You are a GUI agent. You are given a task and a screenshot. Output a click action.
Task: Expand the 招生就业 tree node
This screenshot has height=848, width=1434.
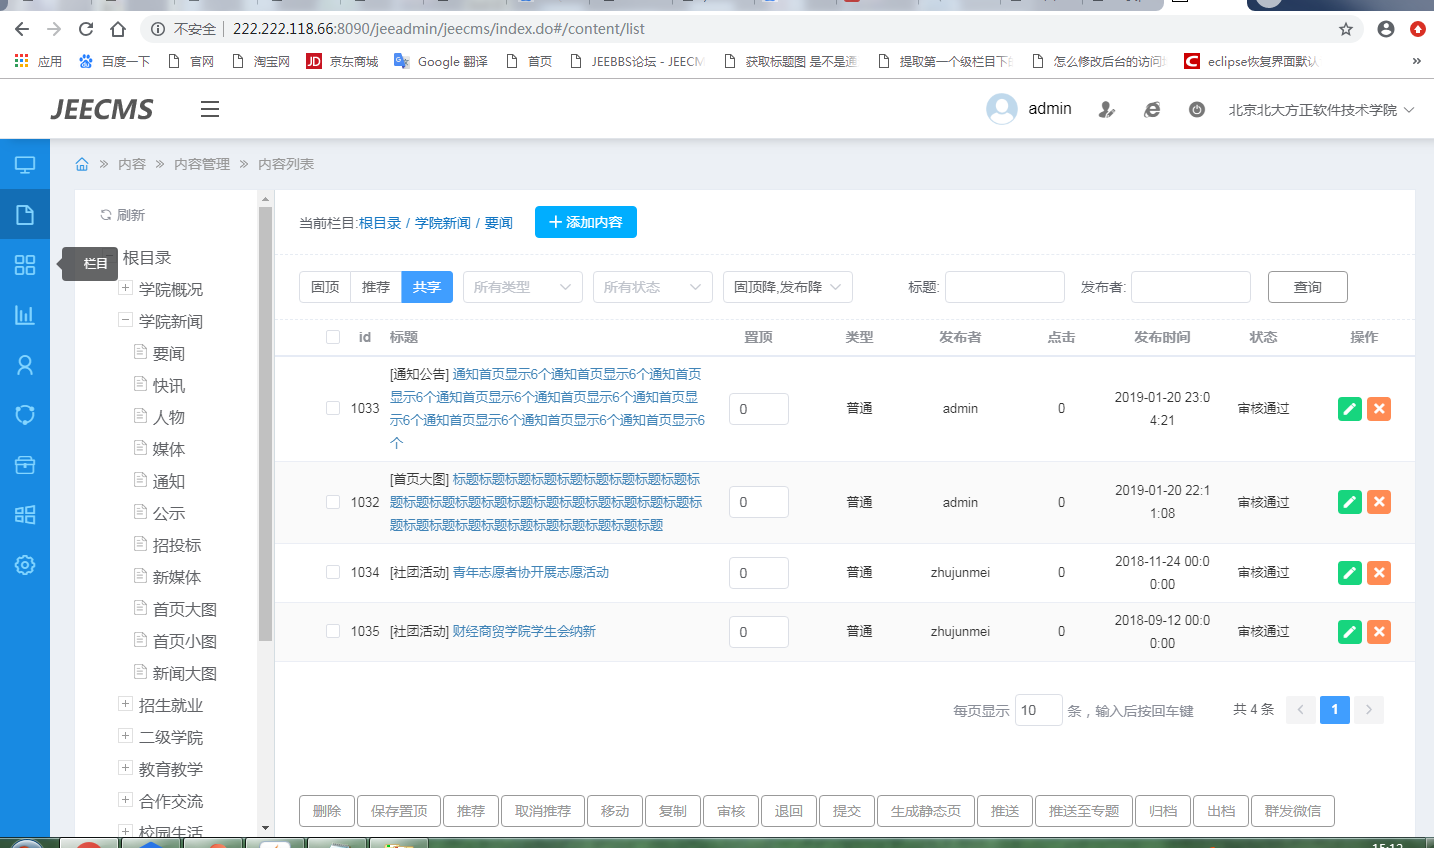click(125, 704)
